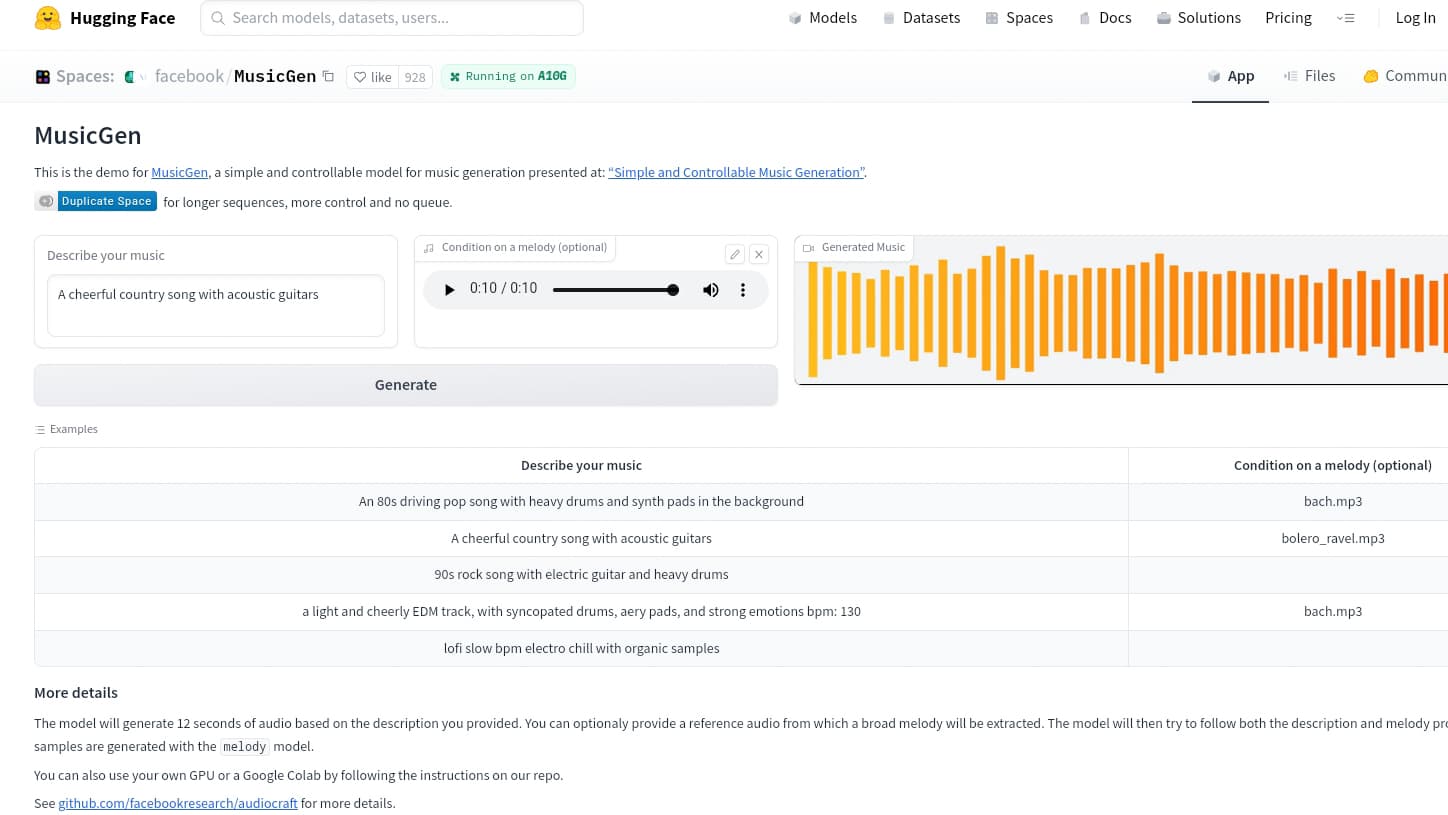1448x815 pixels.
Task: Open the MusicGen Space title link
Action: click(x=275, y=76)
